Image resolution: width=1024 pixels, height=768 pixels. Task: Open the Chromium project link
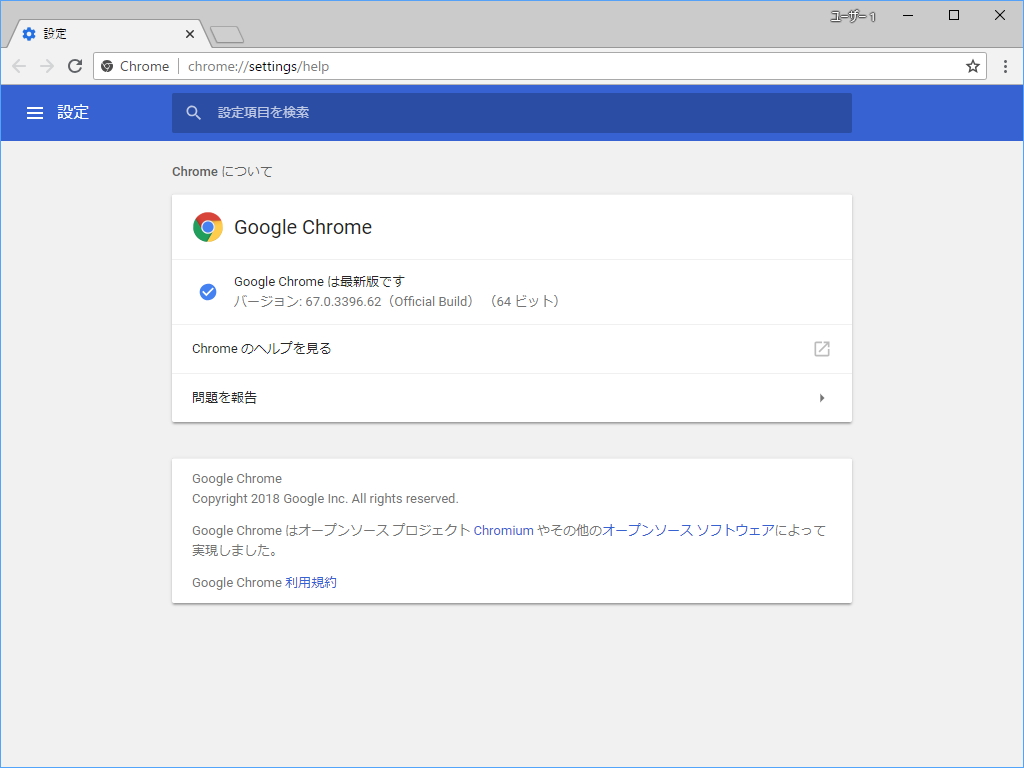coord(504,530)
